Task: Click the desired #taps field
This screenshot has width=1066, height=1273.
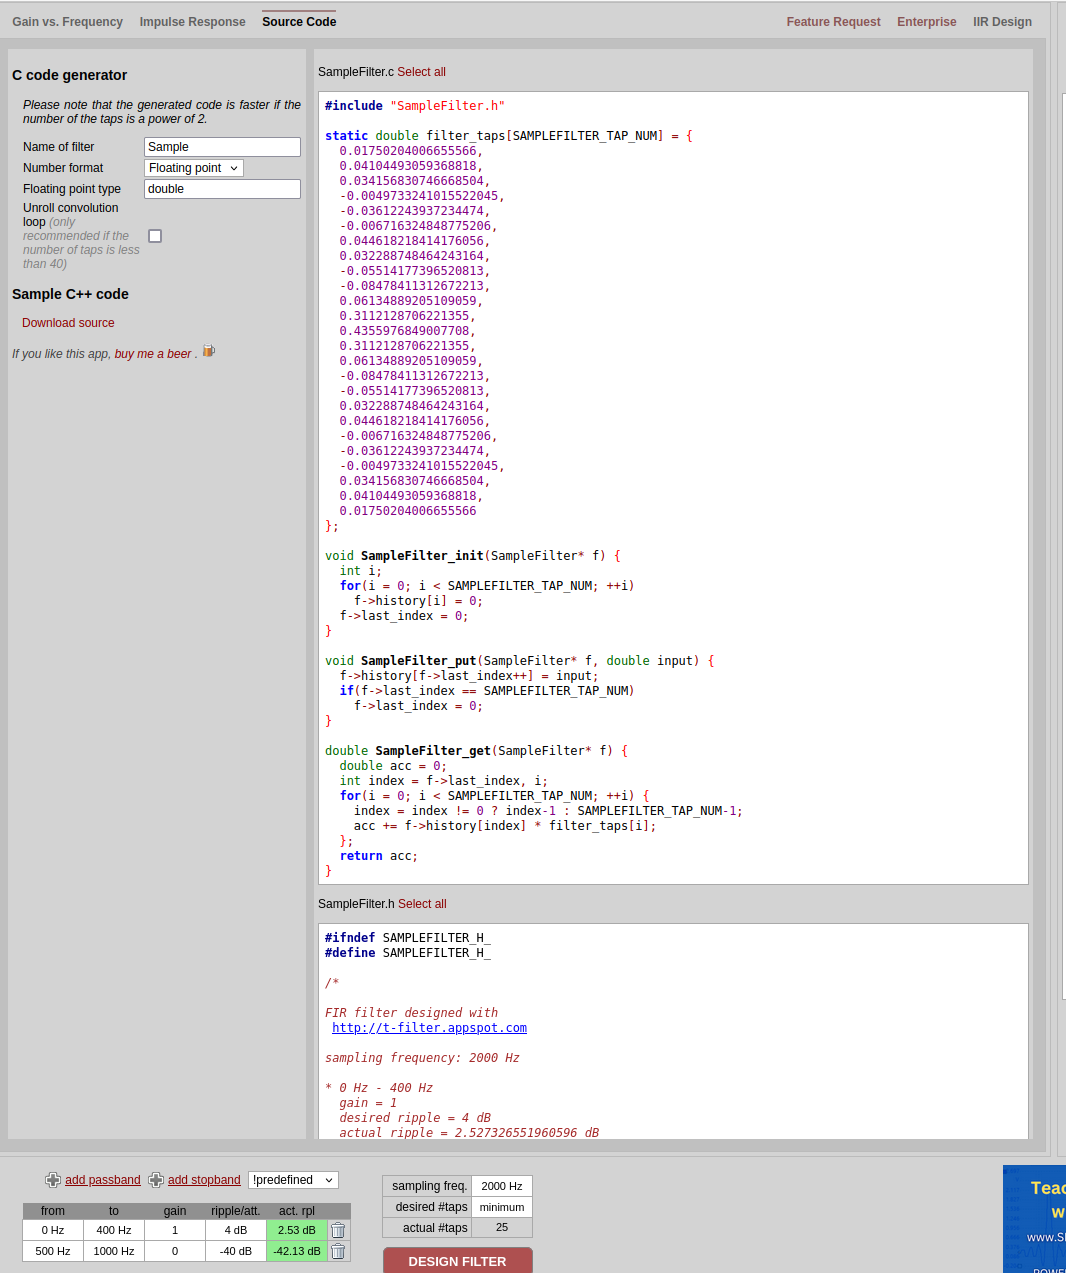Action: (501, 1207)
